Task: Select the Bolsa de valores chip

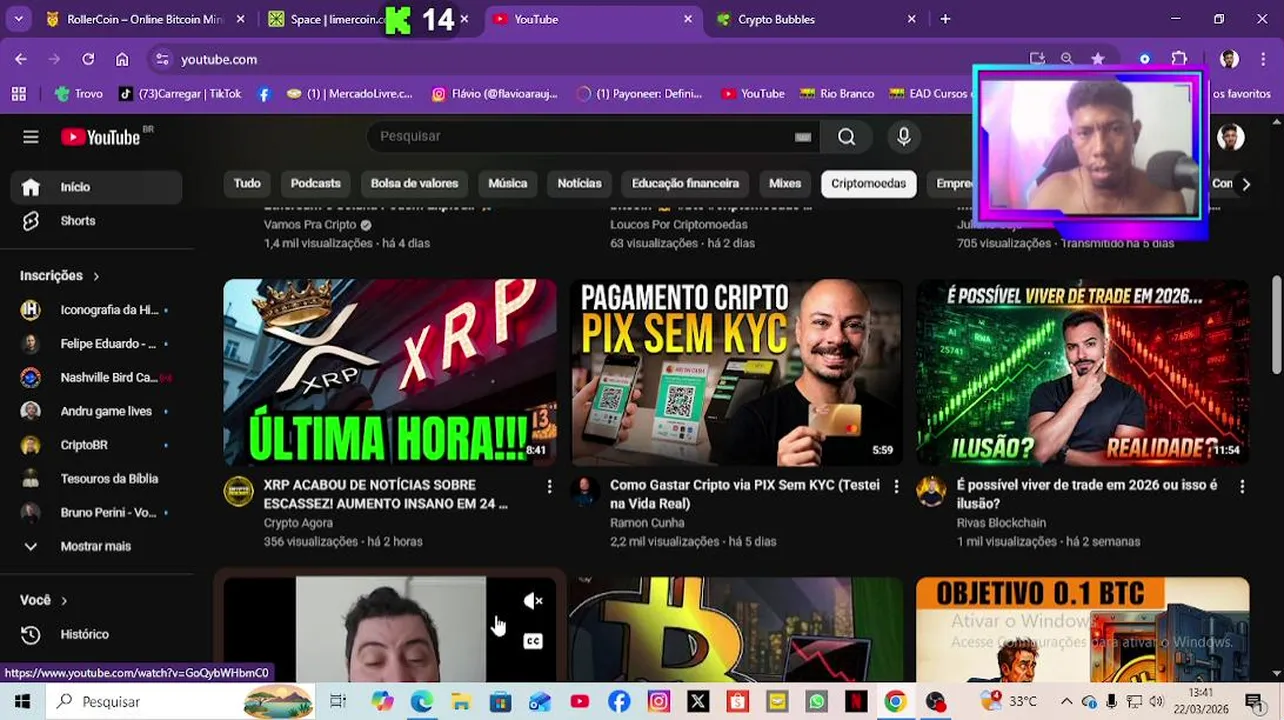Action: 414,184
